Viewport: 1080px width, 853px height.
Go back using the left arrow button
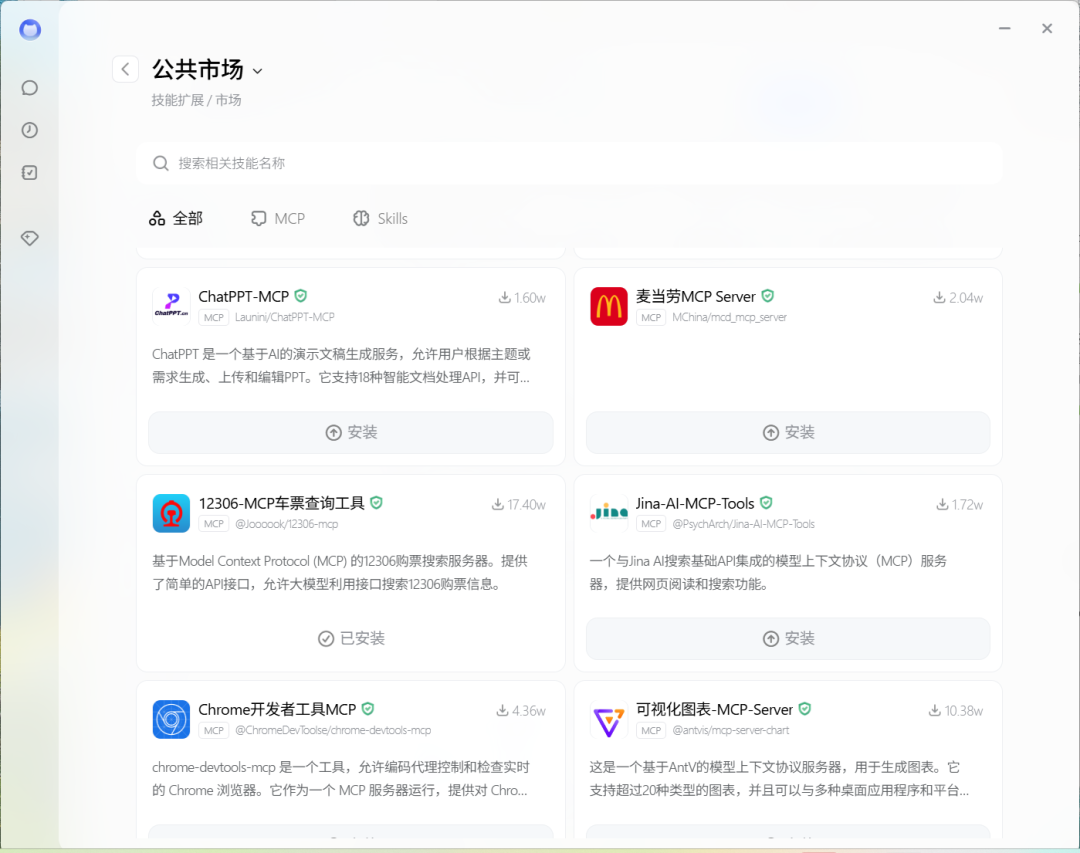(x=125, y=69)
